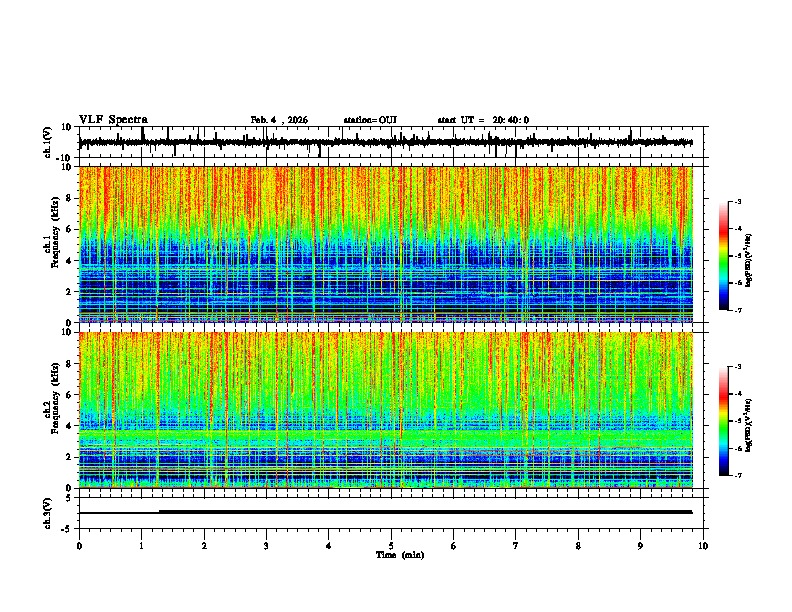Click the time axis tick label '8'
The image size is (792, 612).
tap(578, 546)
